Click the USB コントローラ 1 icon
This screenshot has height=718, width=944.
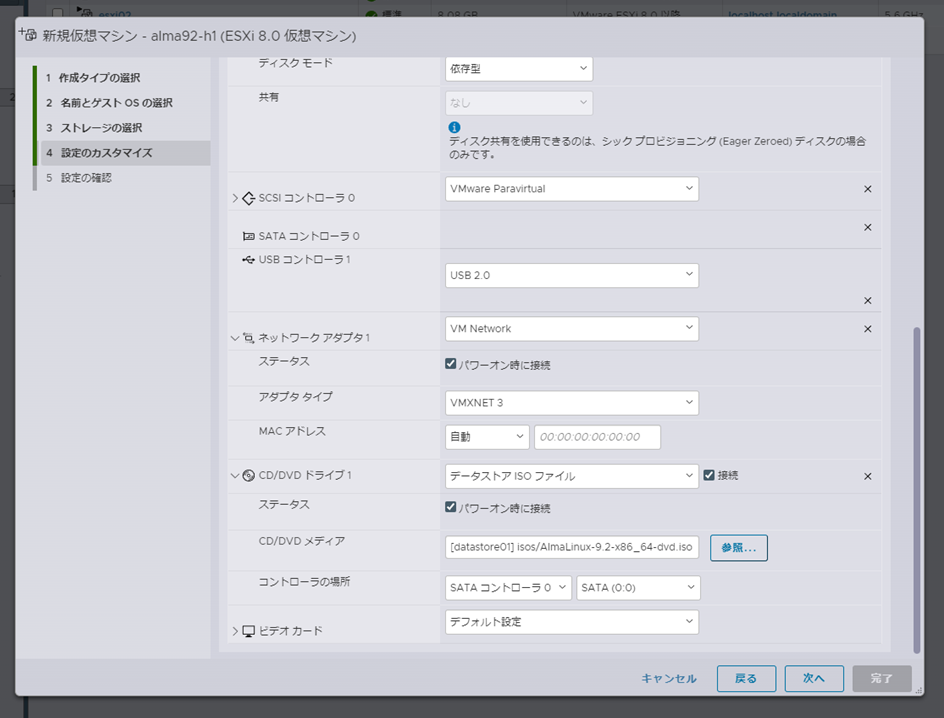pyautogui.click(x=248, y=259)
